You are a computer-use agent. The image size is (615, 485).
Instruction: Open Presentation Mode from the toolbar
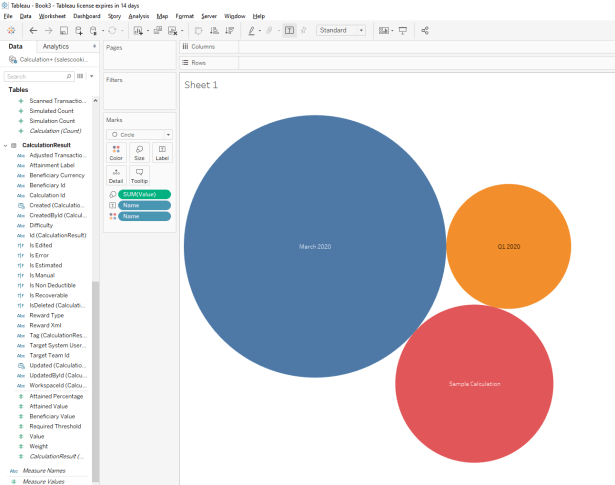tap(403, 31)
